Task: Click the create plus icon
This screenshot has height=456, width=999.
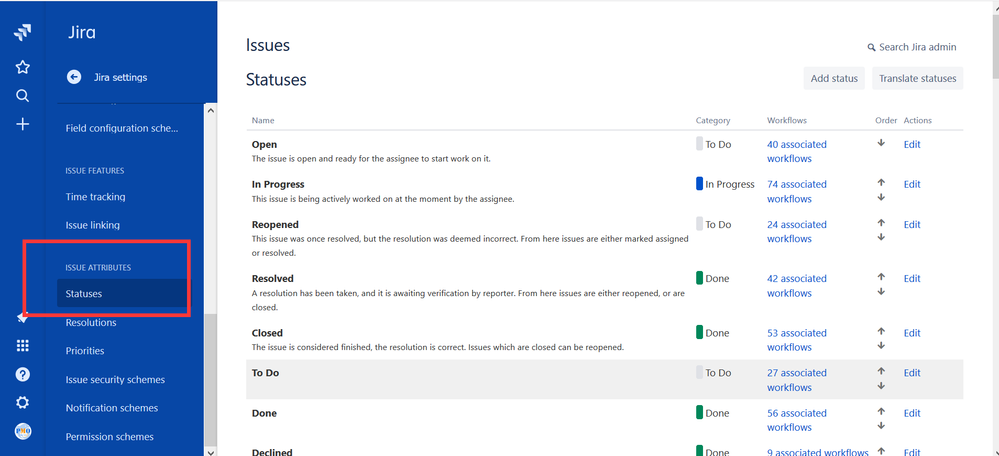Action: click(x=22, y=124)
